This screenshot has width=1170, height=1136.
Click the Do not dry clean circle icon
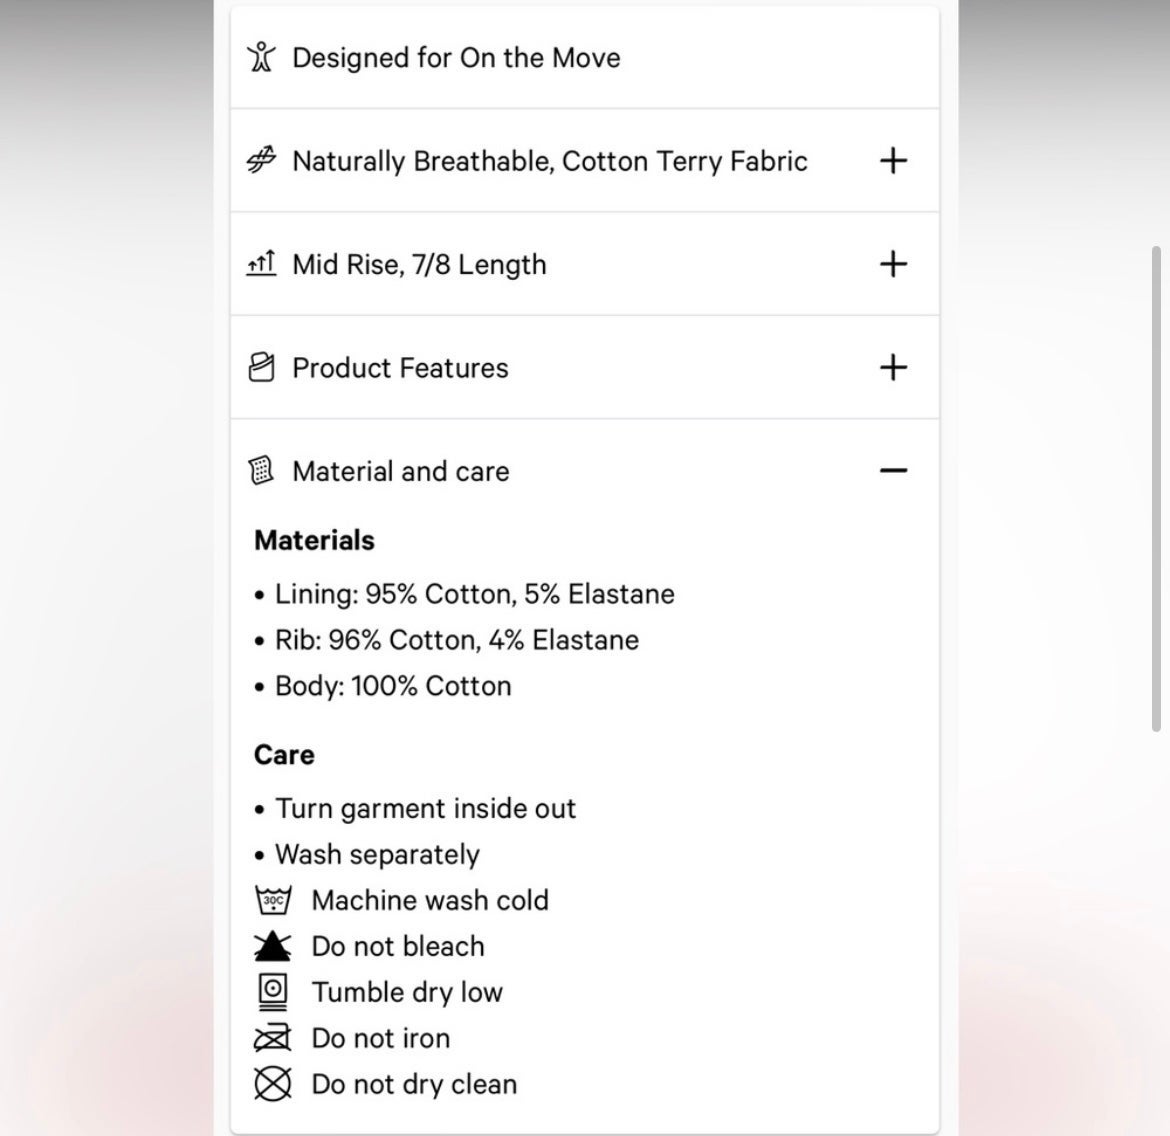[x=272, y=1084]
